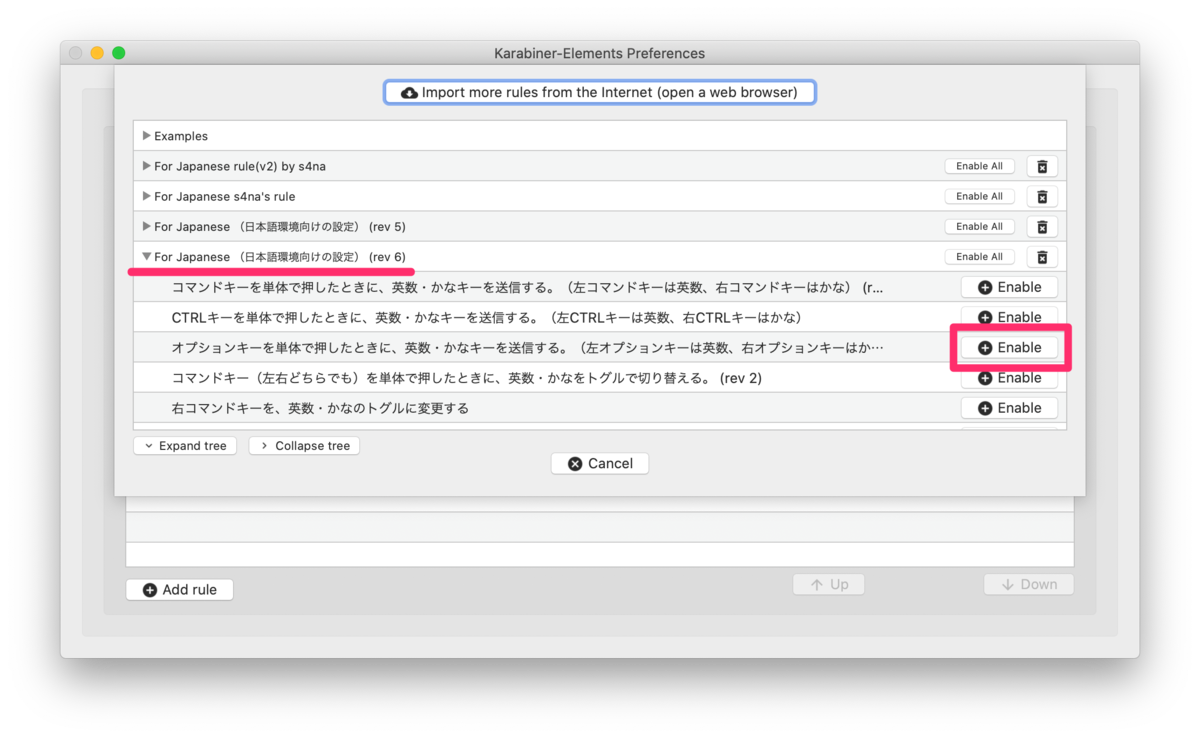Select the Examples row text
The width and height of the screenshot is (1200, 738).
coord(181,136)
